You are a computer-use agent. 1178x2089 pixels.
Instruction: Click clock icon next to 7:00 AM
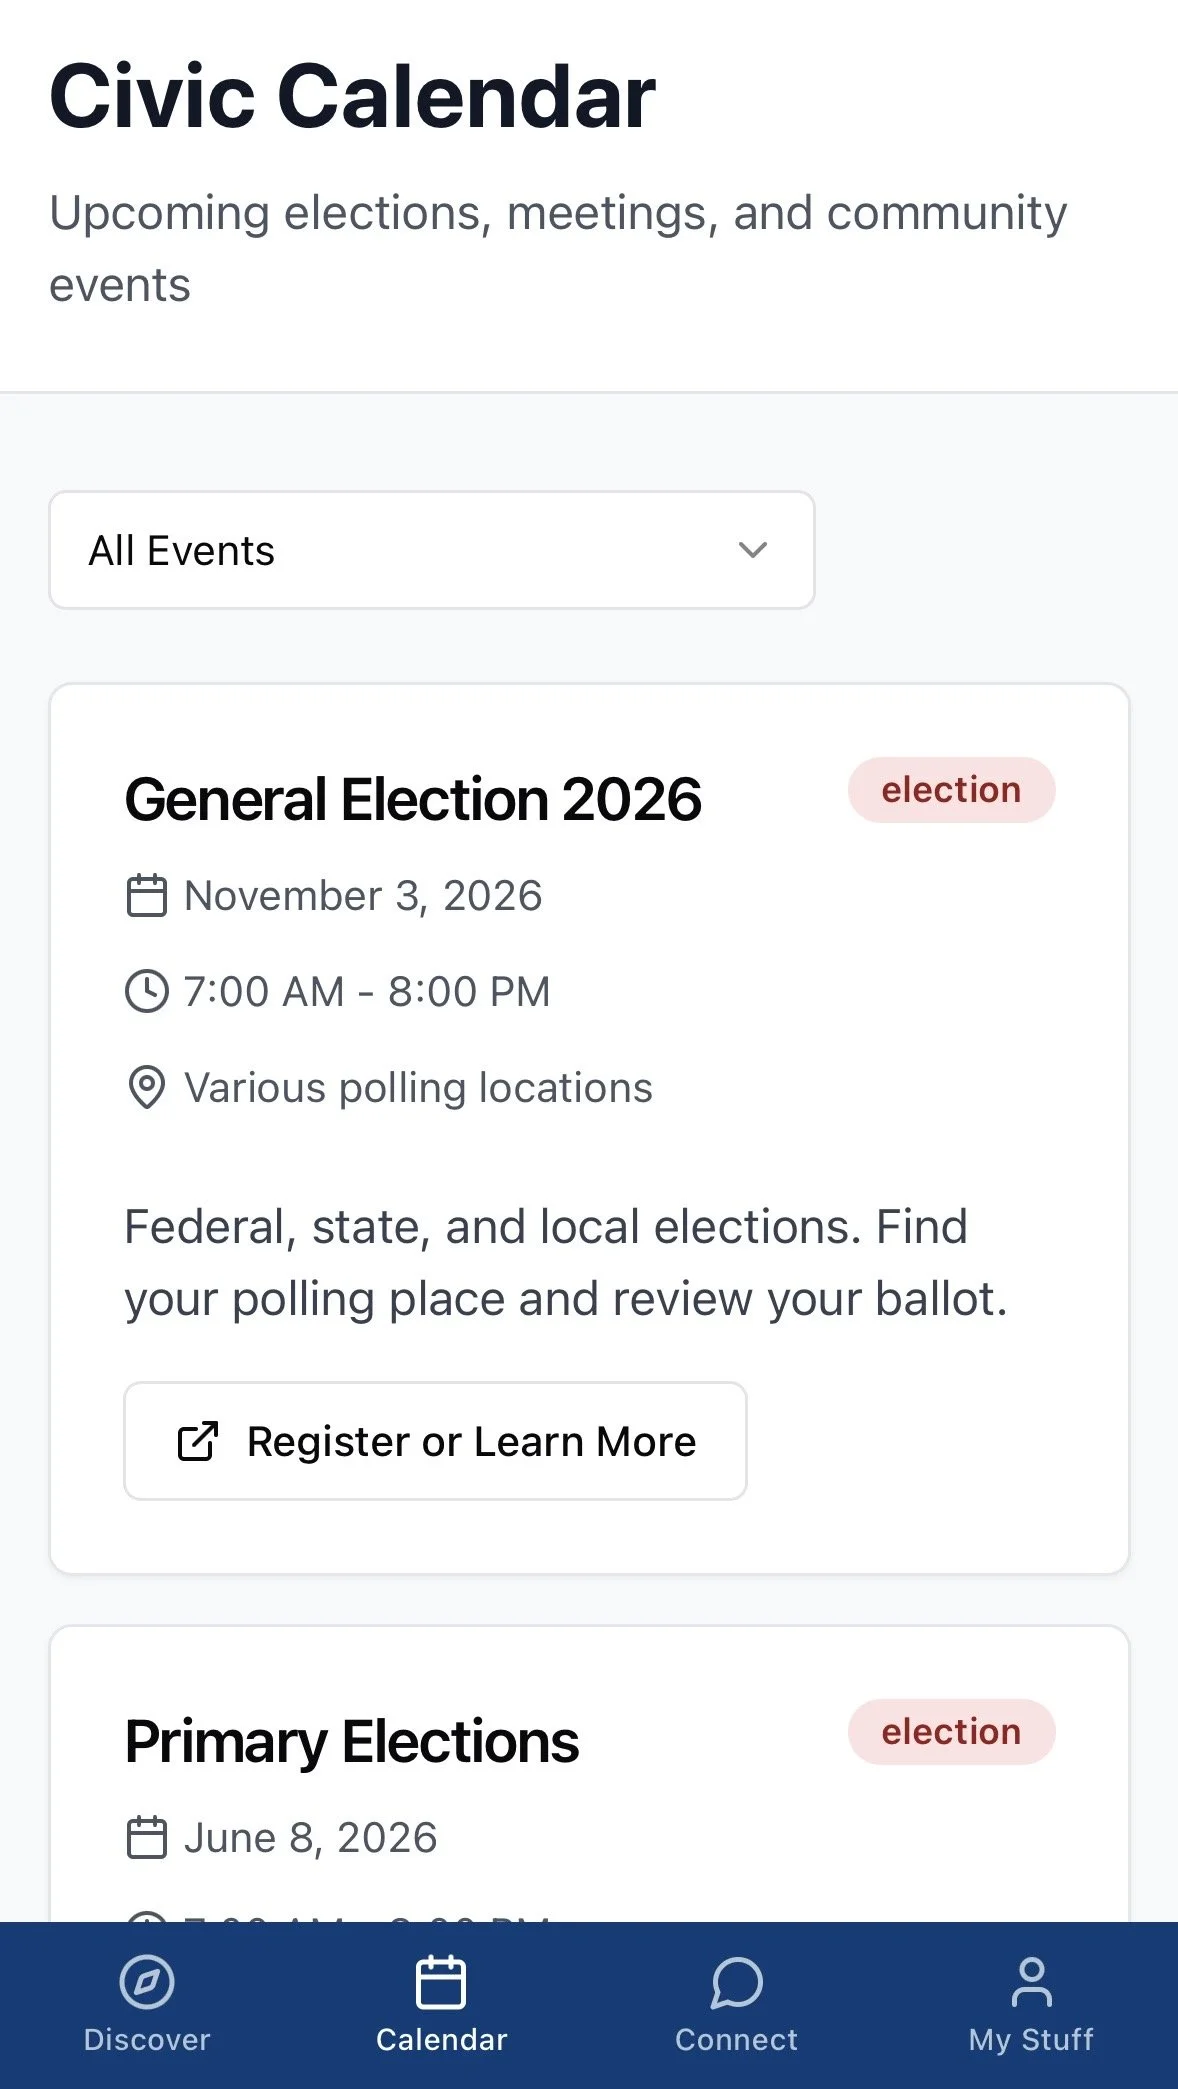point(147,992)
